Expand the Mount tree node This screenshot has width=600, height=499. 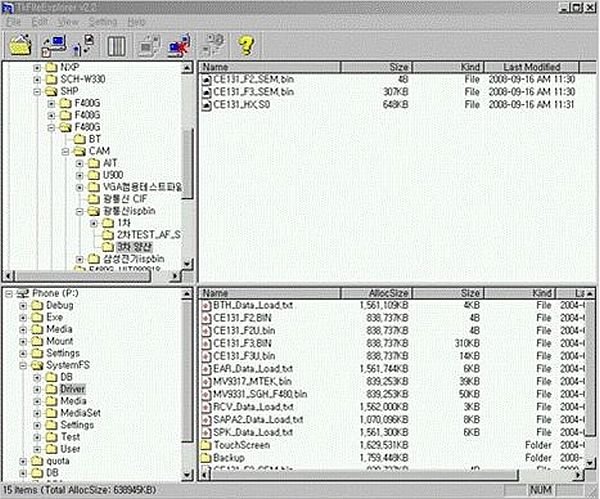[x=23, y=341]
